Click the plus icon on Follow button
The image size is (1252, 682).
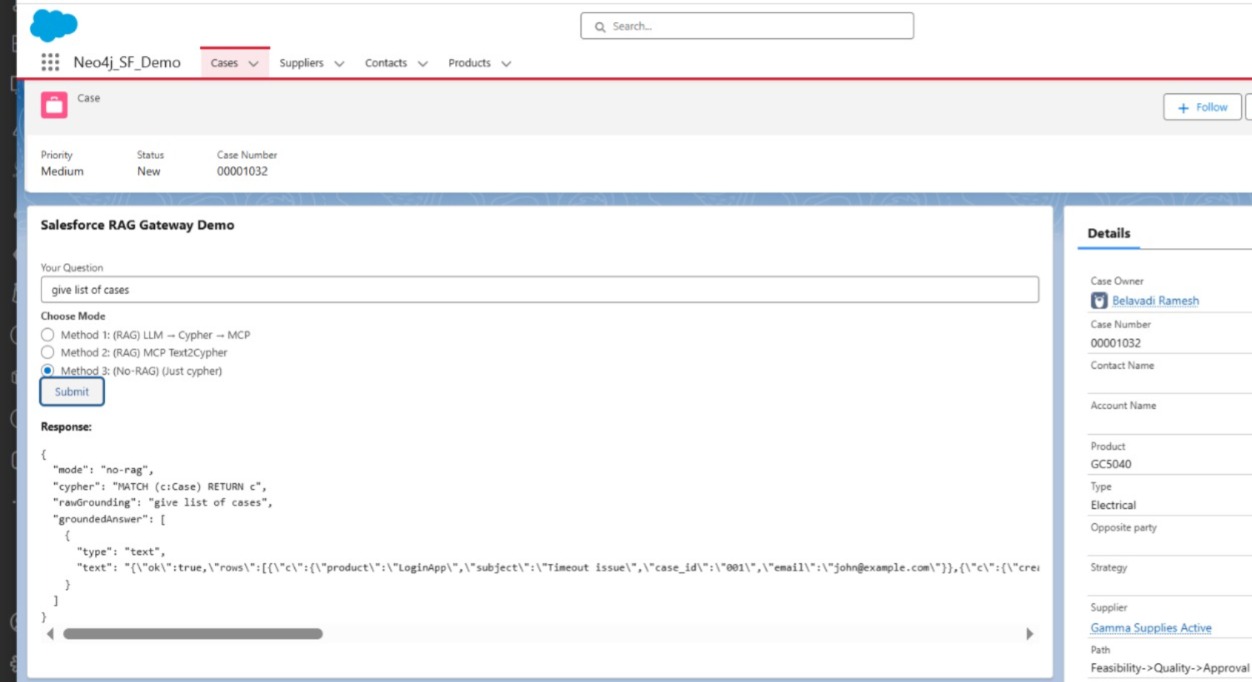pyautogui.click(x=1184, y=108)
